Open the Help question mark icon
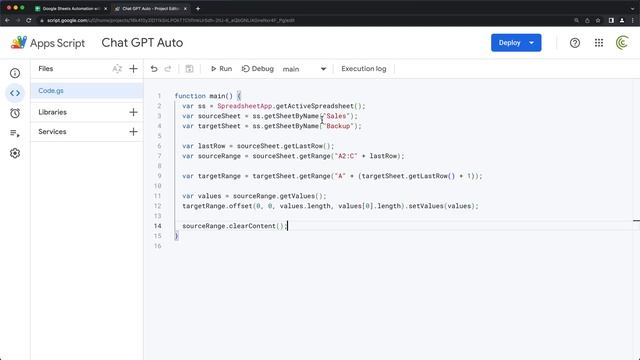Image resolution: width=640 pixels, height=360 pixels. click(575, 43)
